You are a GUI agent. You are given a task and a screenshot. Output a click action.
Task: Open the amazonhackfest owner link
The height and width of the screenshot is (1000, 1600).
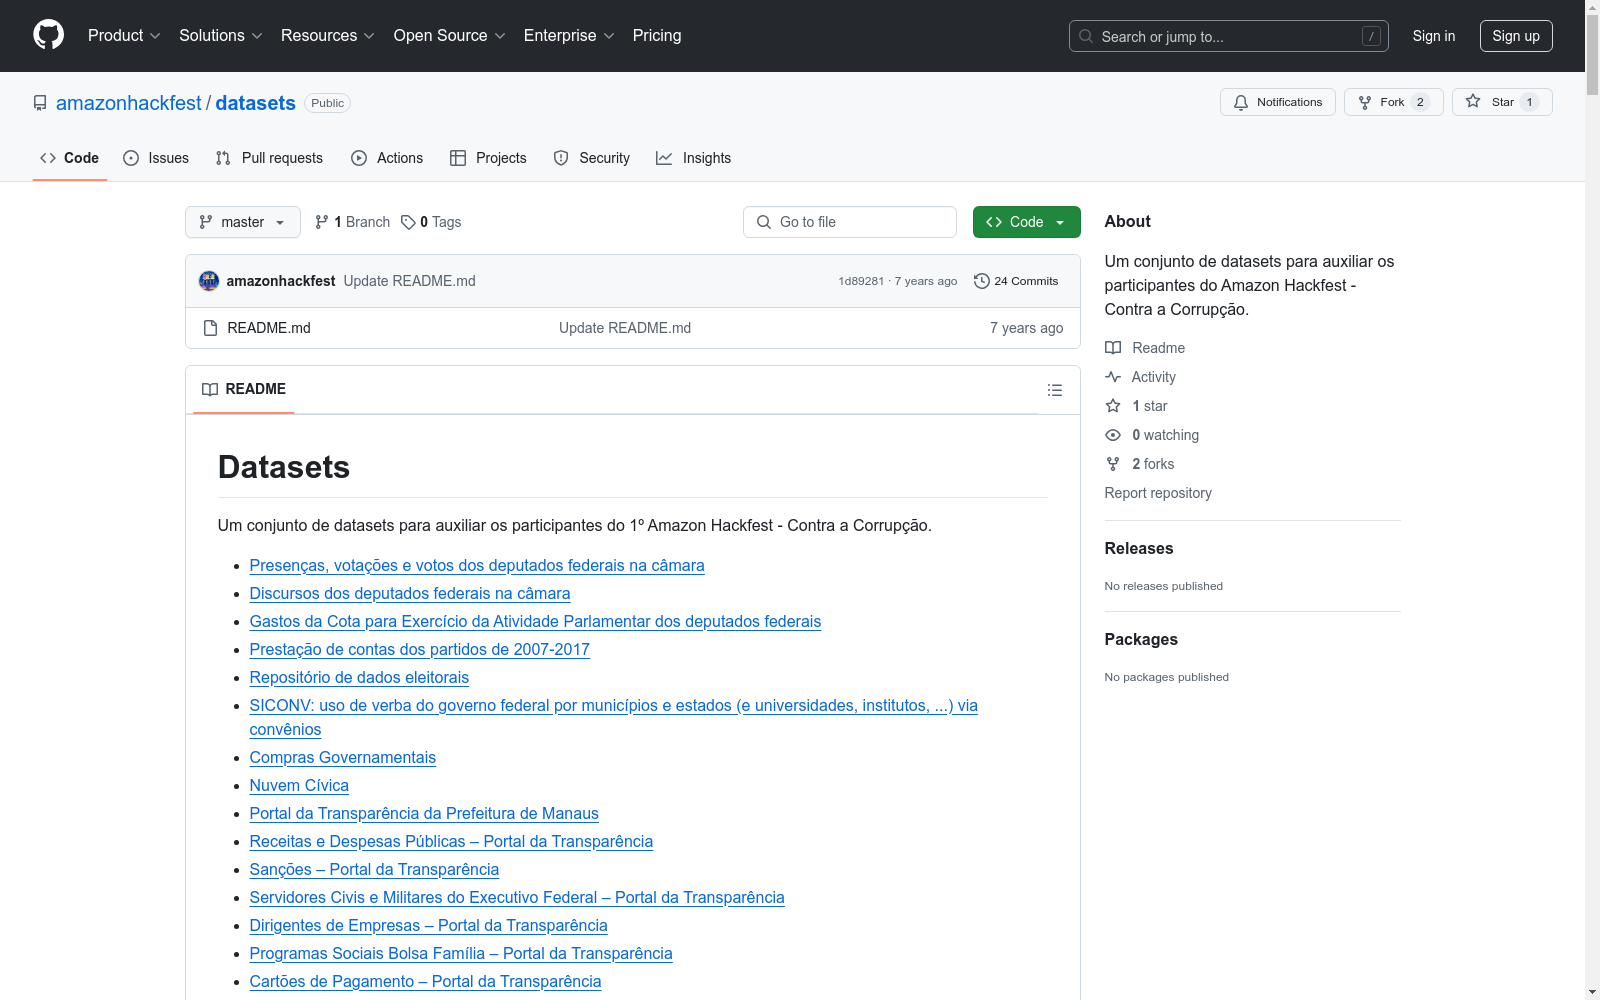coord(129,103)
